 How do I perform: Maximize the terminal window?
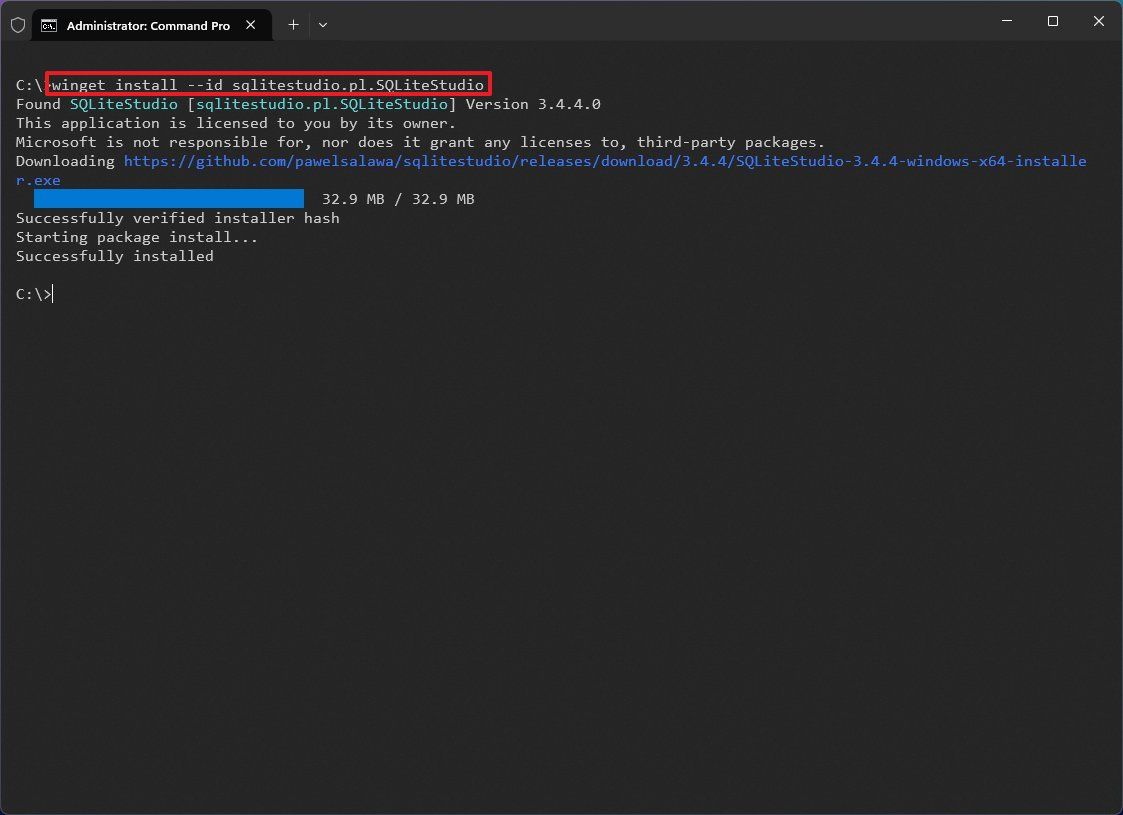coord(1053,21)
